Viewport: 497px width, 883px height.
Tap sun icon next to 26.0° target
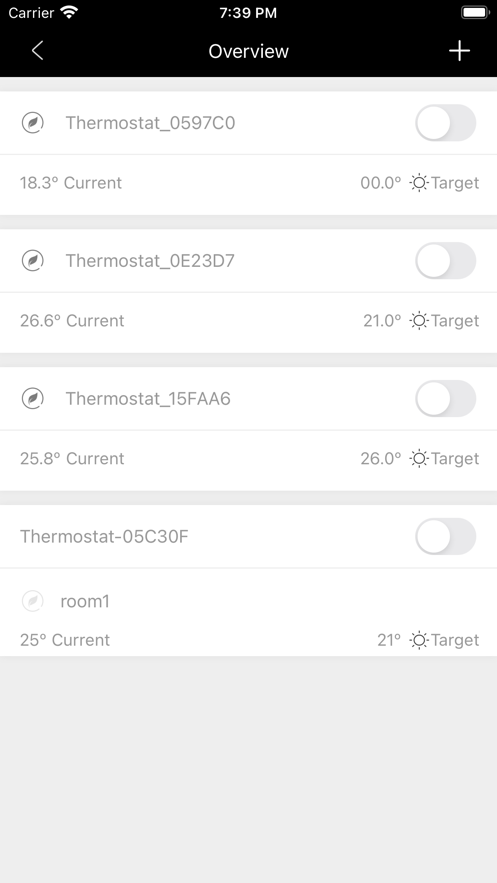pyautogui.click(x=419, y=459)
